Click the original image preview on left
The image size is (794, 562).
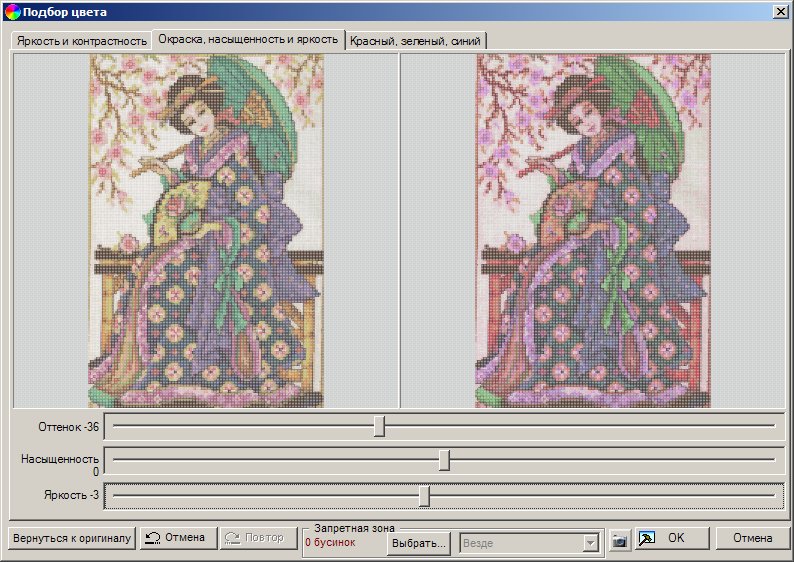tap(206, 230)
